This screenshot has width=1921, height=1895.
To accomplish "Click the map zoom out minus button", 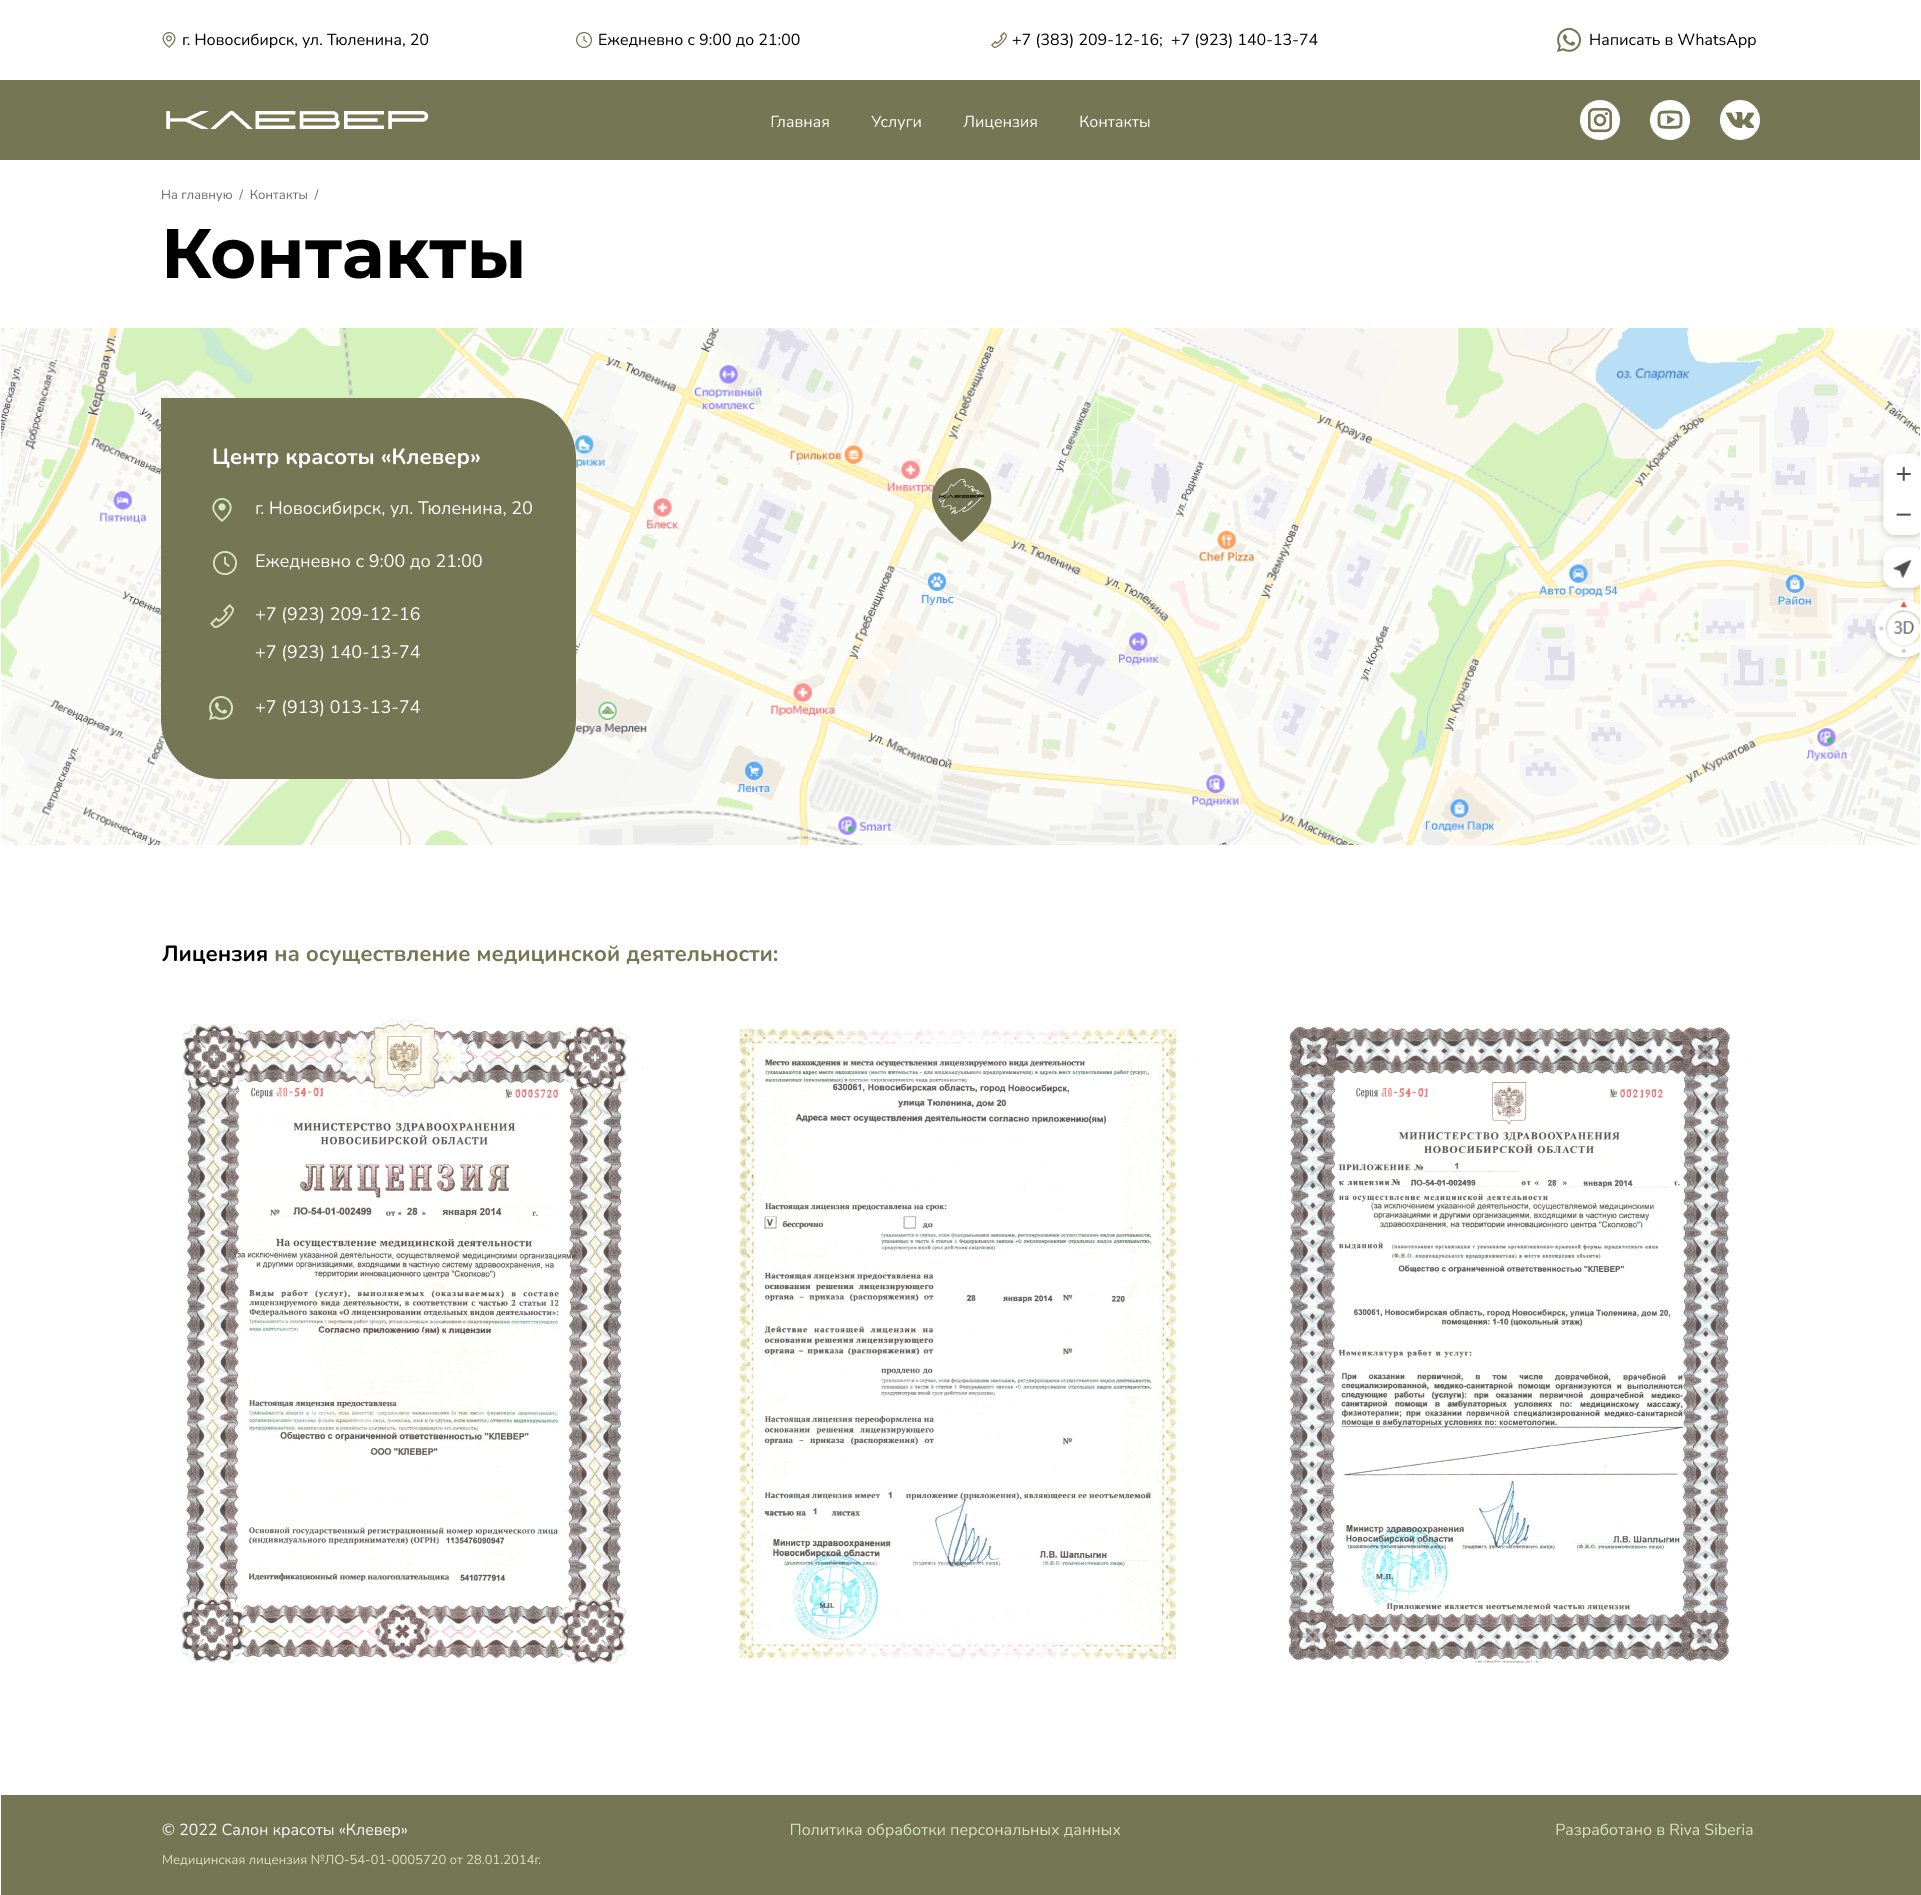I will pos(1902,514).
